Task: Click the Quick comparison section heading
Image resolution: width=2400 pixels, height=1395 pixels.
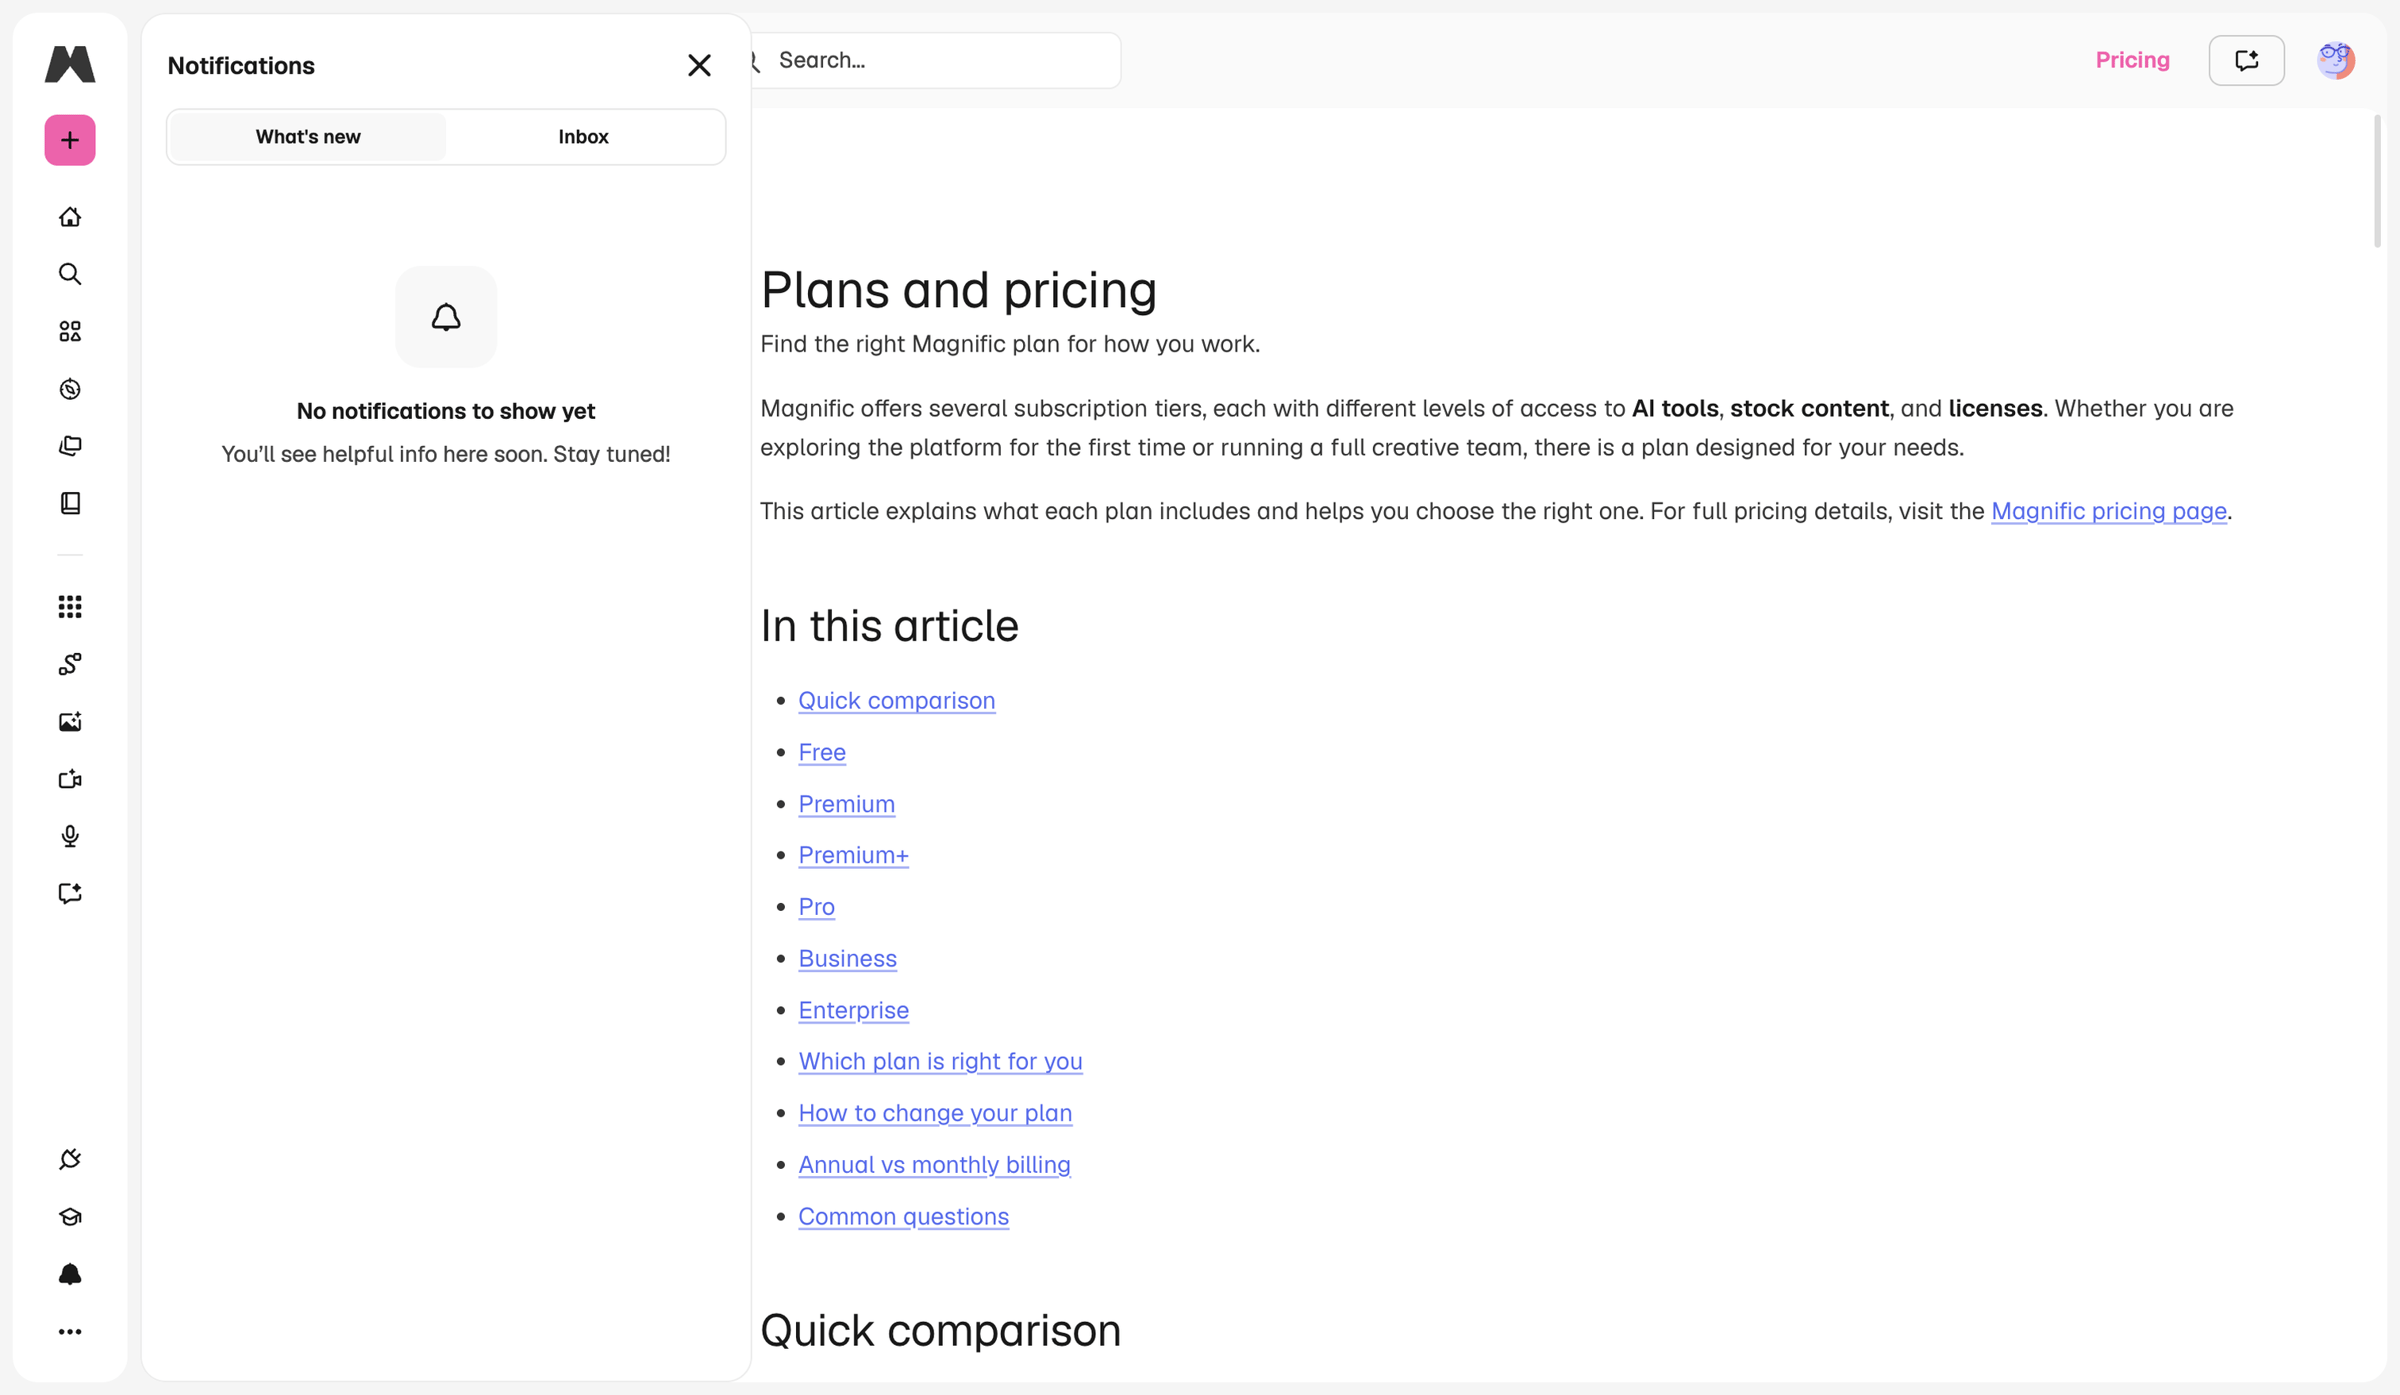Action: click(x=940, y=1331)
